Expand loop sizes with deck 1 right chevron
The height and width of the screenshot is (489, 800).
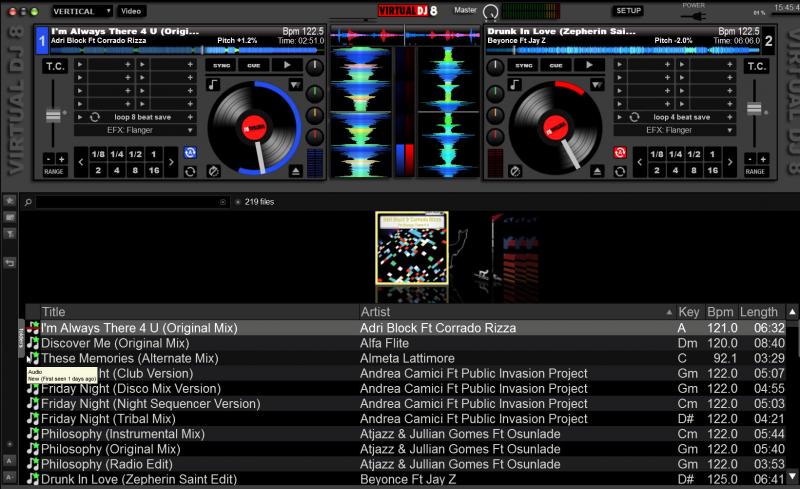coord(171,162)
